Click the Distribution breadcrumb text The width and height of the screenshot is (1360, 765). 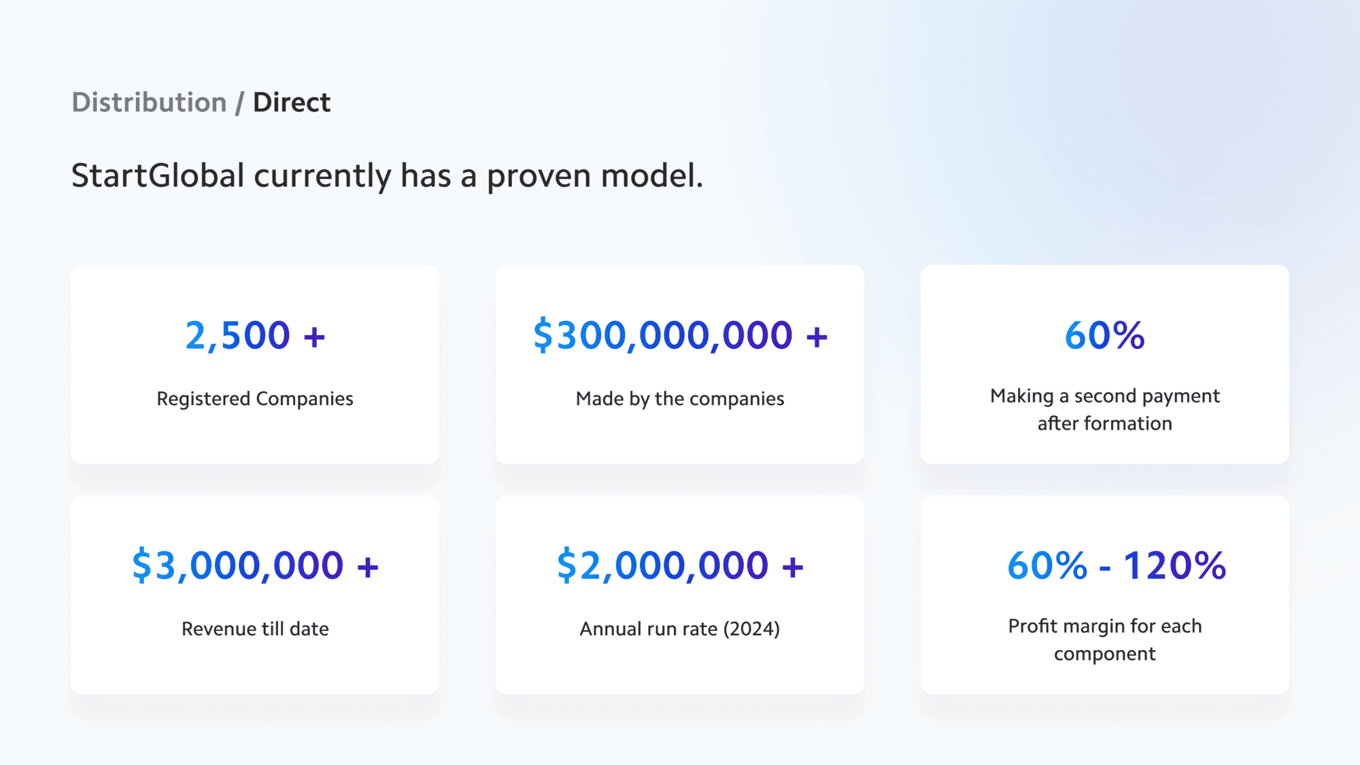pyautogui.click(x=149, y=102)
